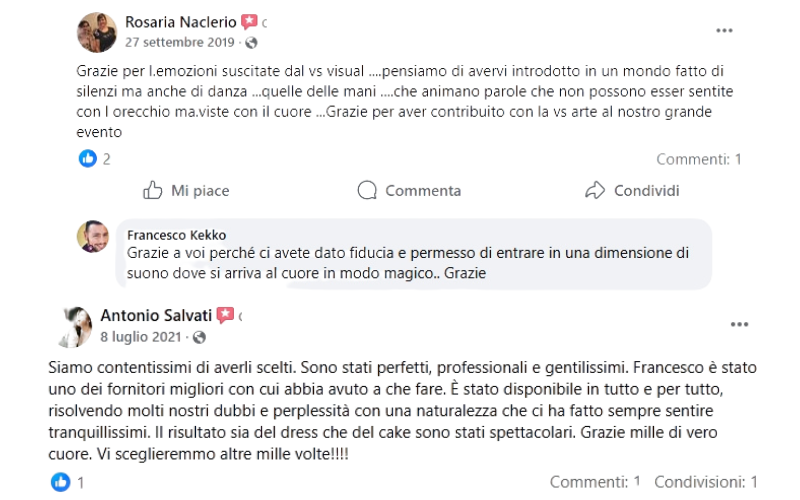800x500 pixels.
Task: Expand "Commenti: 1" on Antonio Salvati's post
Action: point(594,482)
